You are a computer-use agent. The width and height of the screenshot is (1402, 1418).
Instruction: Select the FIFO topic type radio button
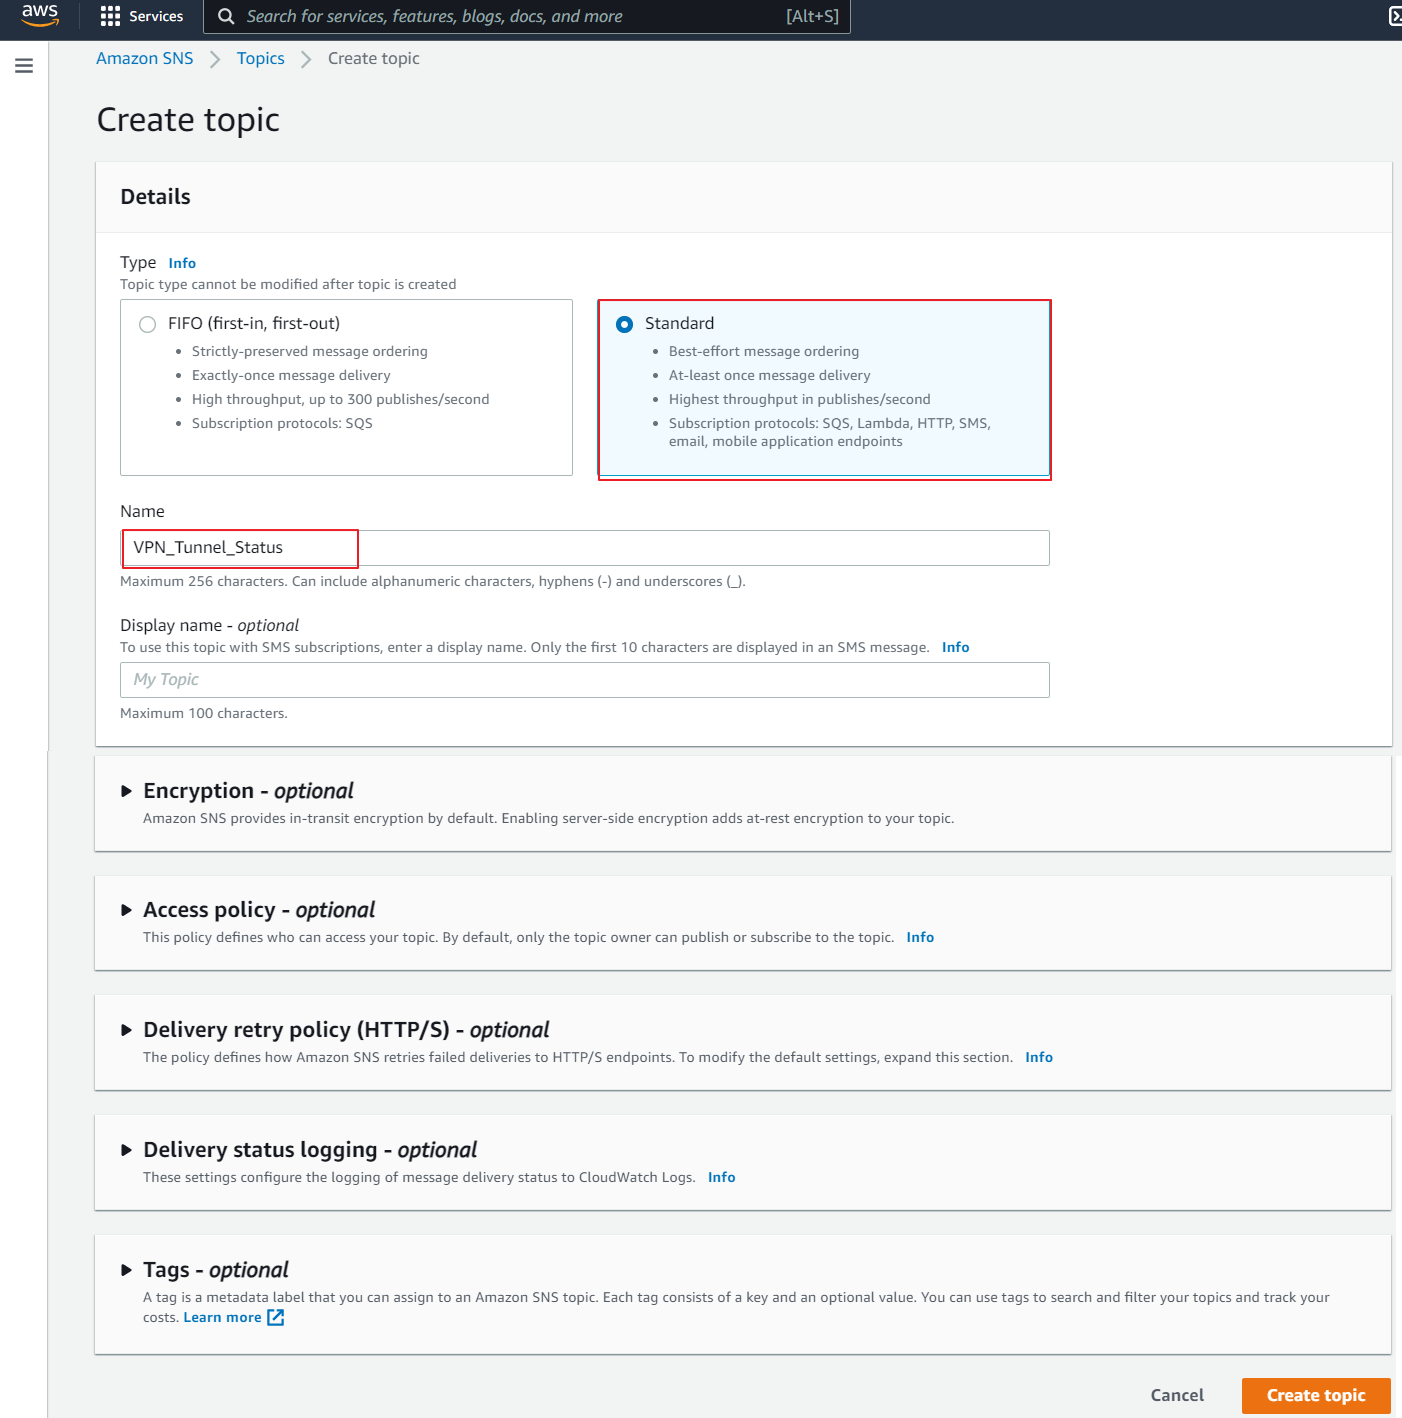click(148, 324)
